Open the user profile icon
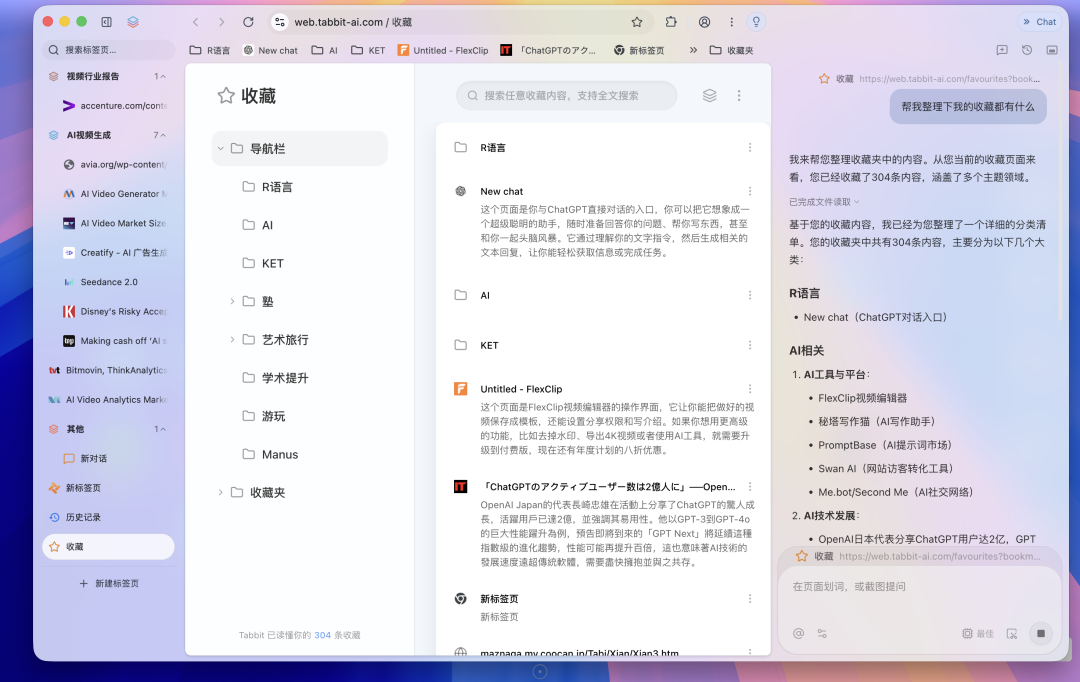Viewport: 1080px width, 682px height. tap(705, 22)
